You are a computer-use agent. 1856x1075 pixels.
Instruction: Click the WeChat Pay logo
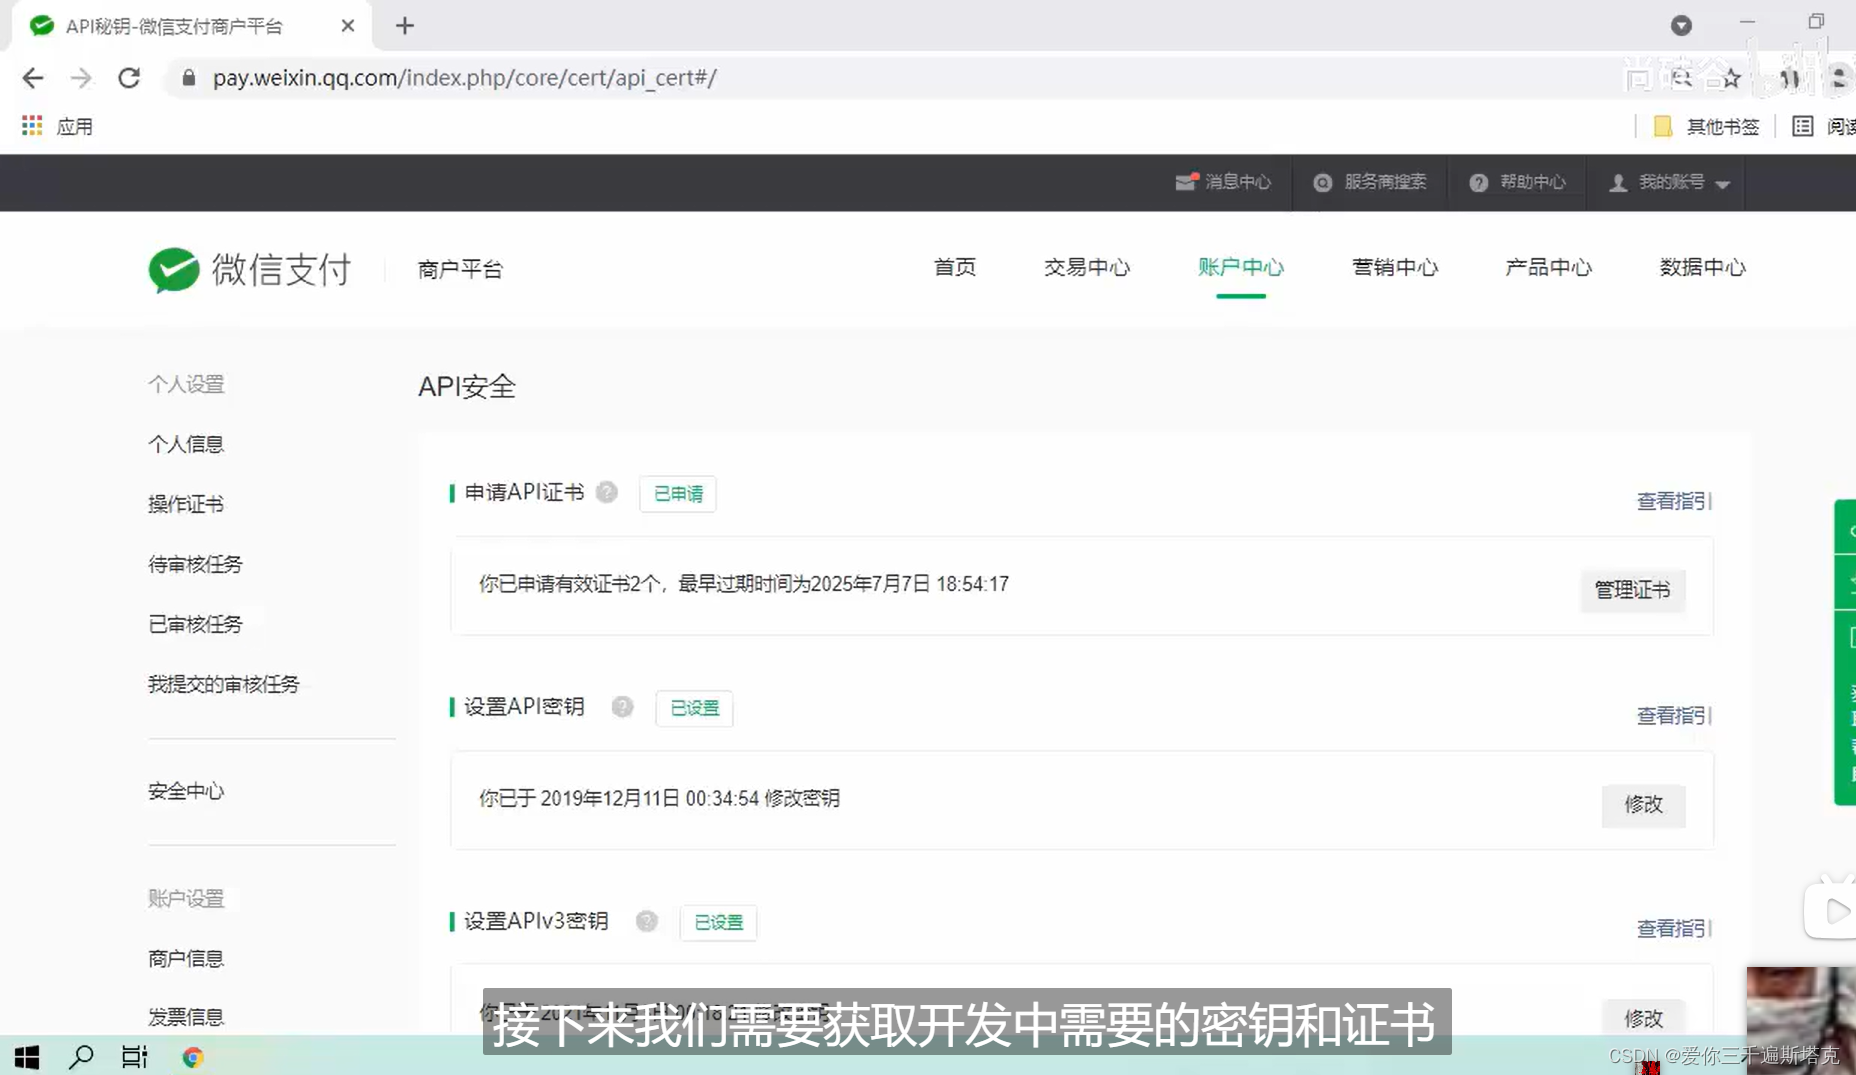175,269
